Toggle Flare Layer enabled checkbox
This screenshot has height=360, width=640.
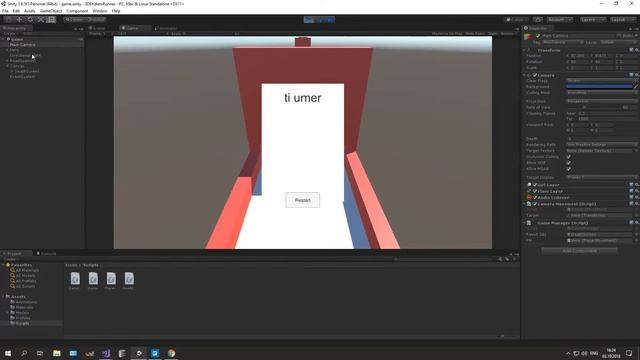pyautogui.click(x=535, y=191)
